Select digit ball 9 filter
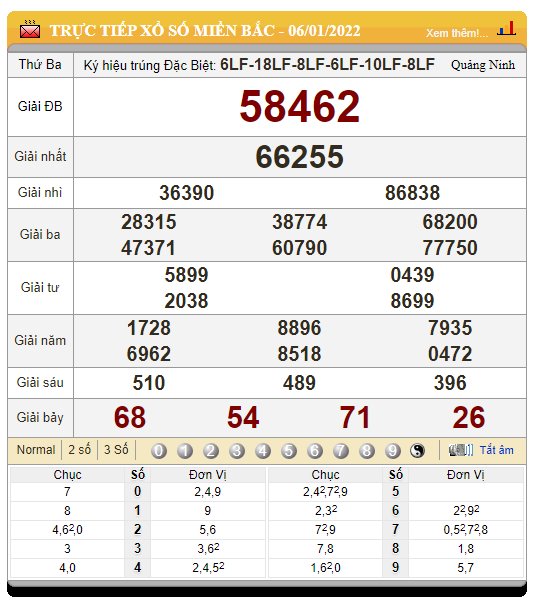The width and height of the screenshot is (533, 602). (x=392, y=450)
